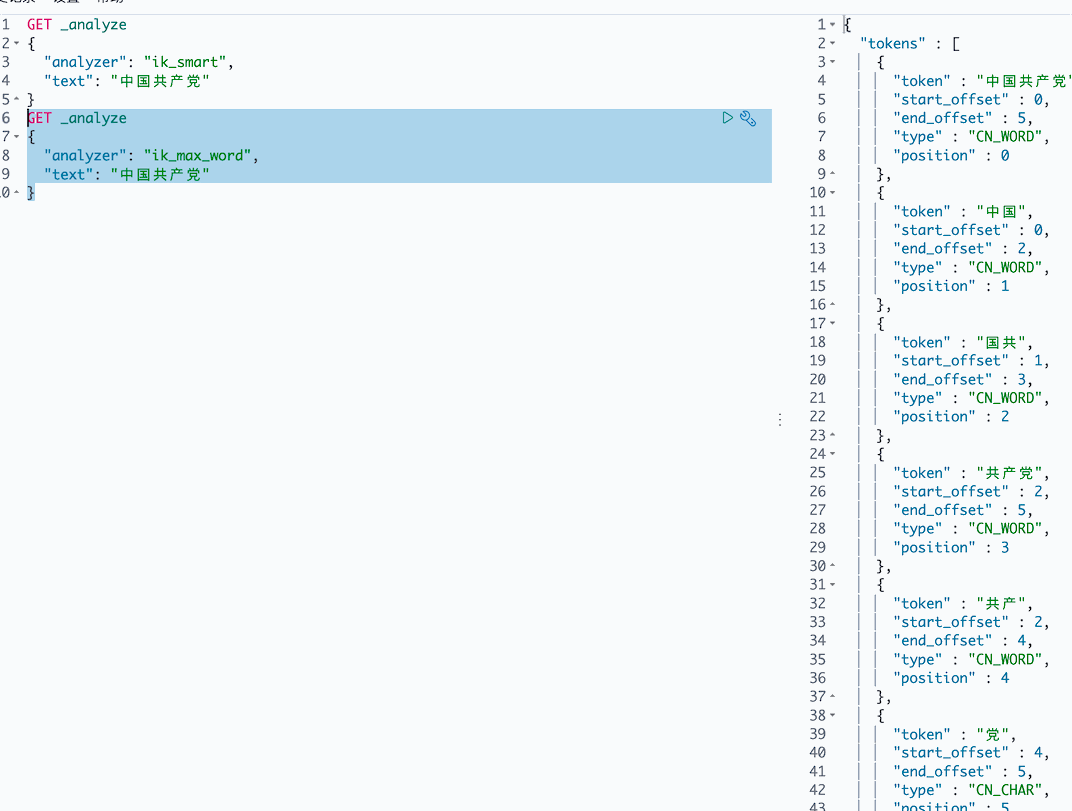This screenshot has width=1072, height=811.
Task: Click "type" : "CN_WORD" on response line 14
Action: tap(971, 267)
